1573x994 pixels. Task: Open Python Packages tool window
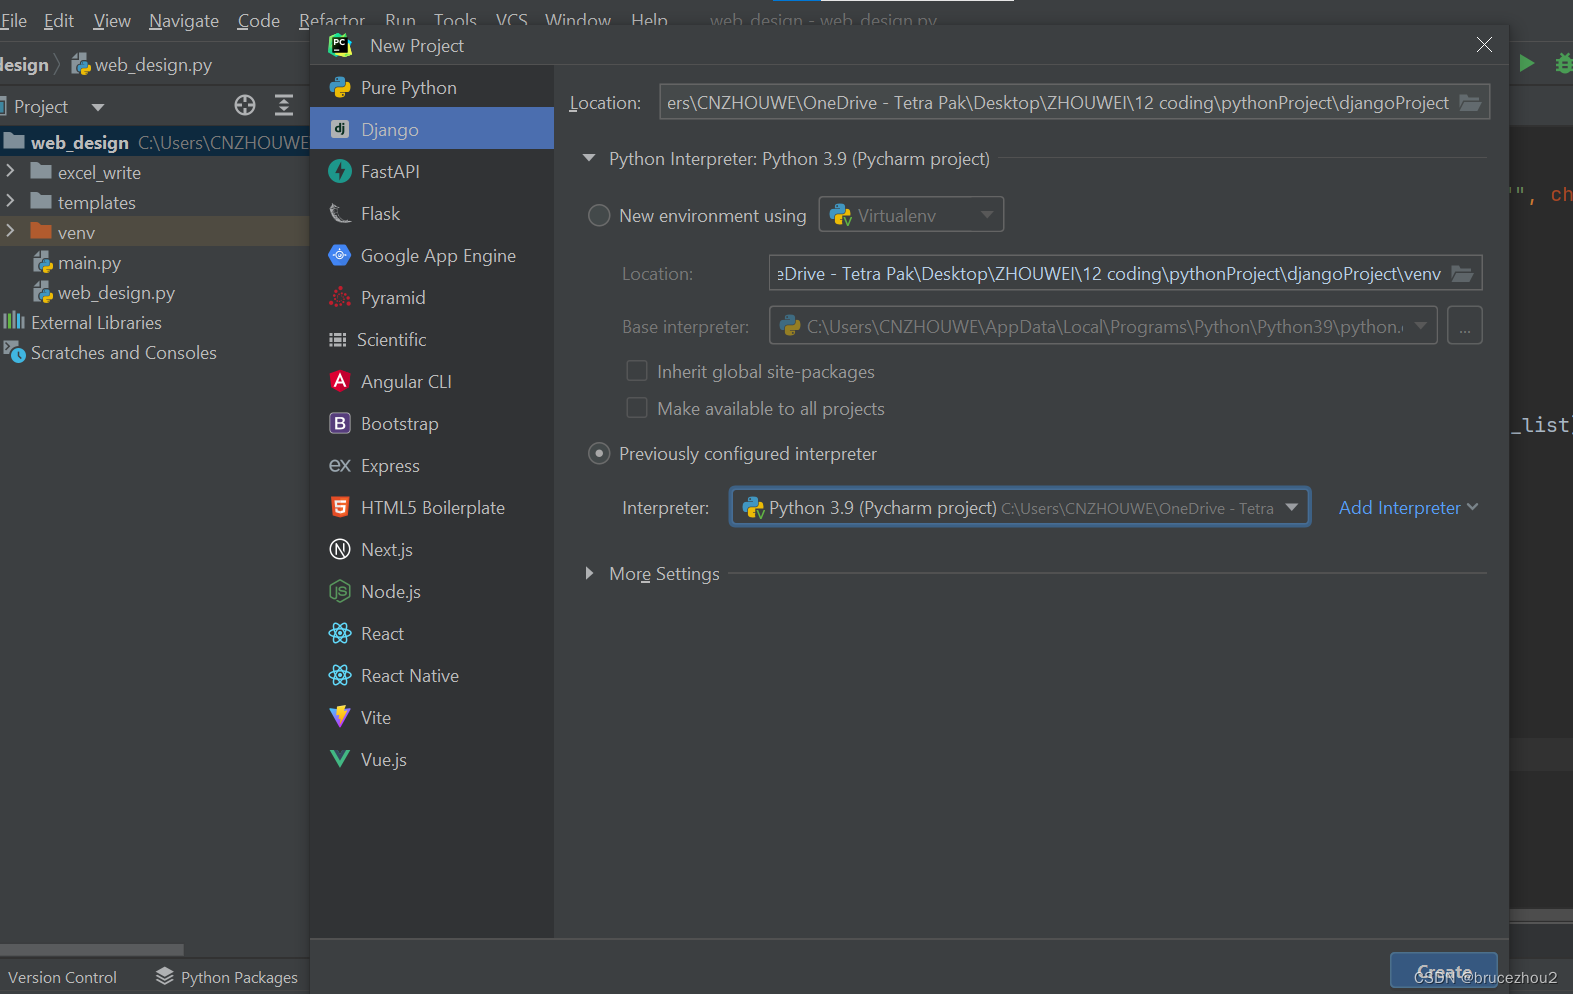click(227, 977)
